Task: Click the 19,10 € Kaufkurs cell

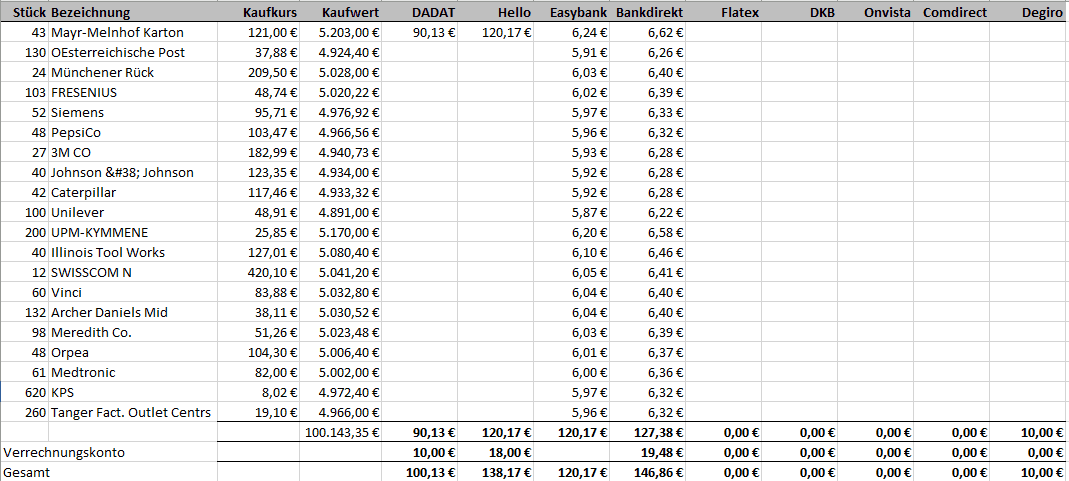Action: click(258, 412)
